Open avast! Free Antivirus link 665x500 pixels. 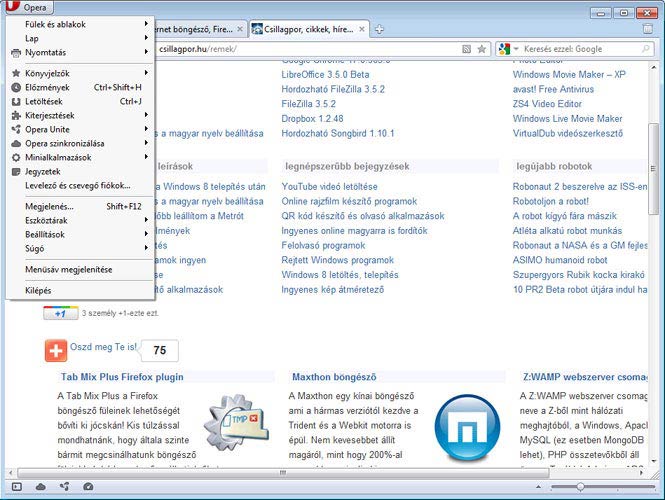553,89
